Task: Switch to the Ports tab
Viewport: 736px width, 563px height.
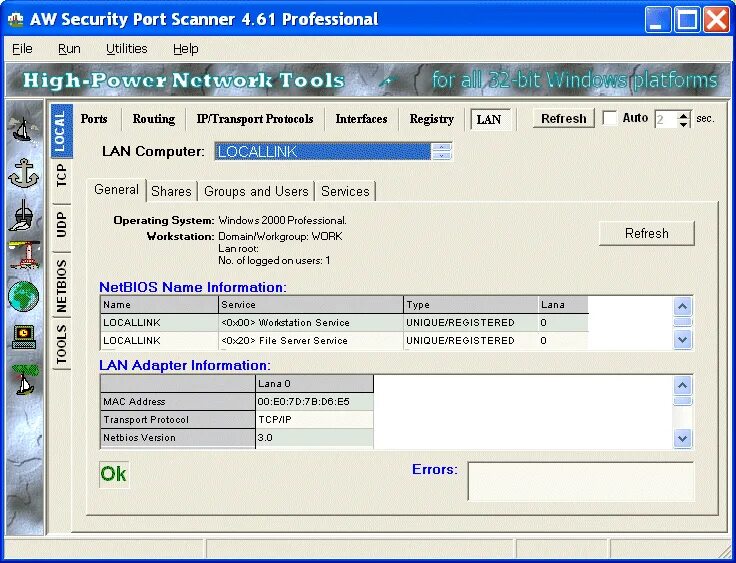Action: 94,119
